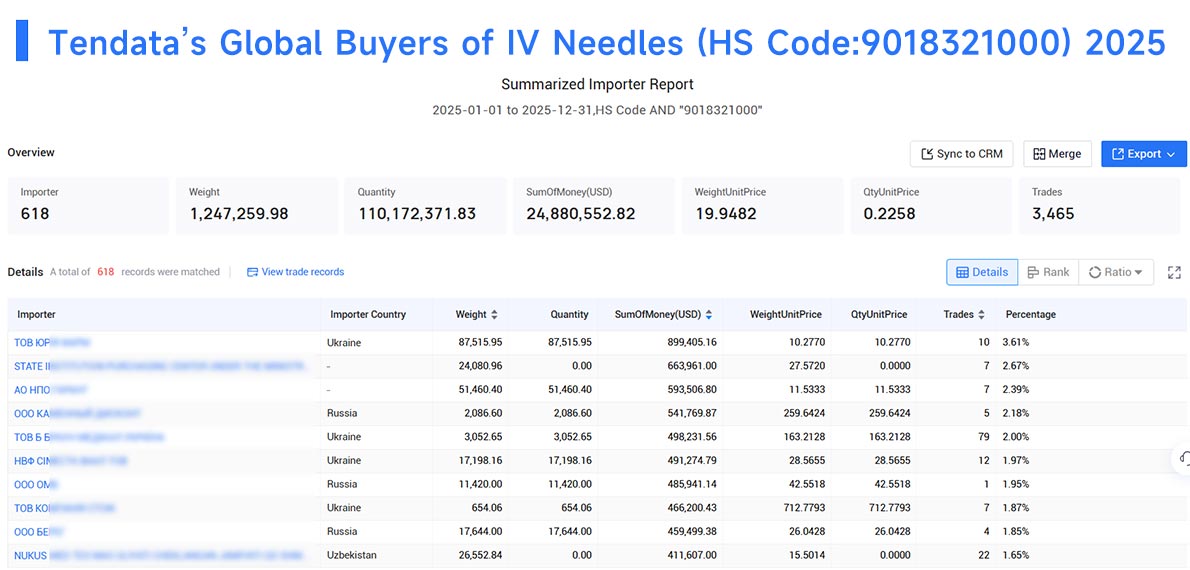Select the Uzbekistan country cell
The width and height of the screenshot is (1190, 570).
pyautogui.click(x=353, y=555)
